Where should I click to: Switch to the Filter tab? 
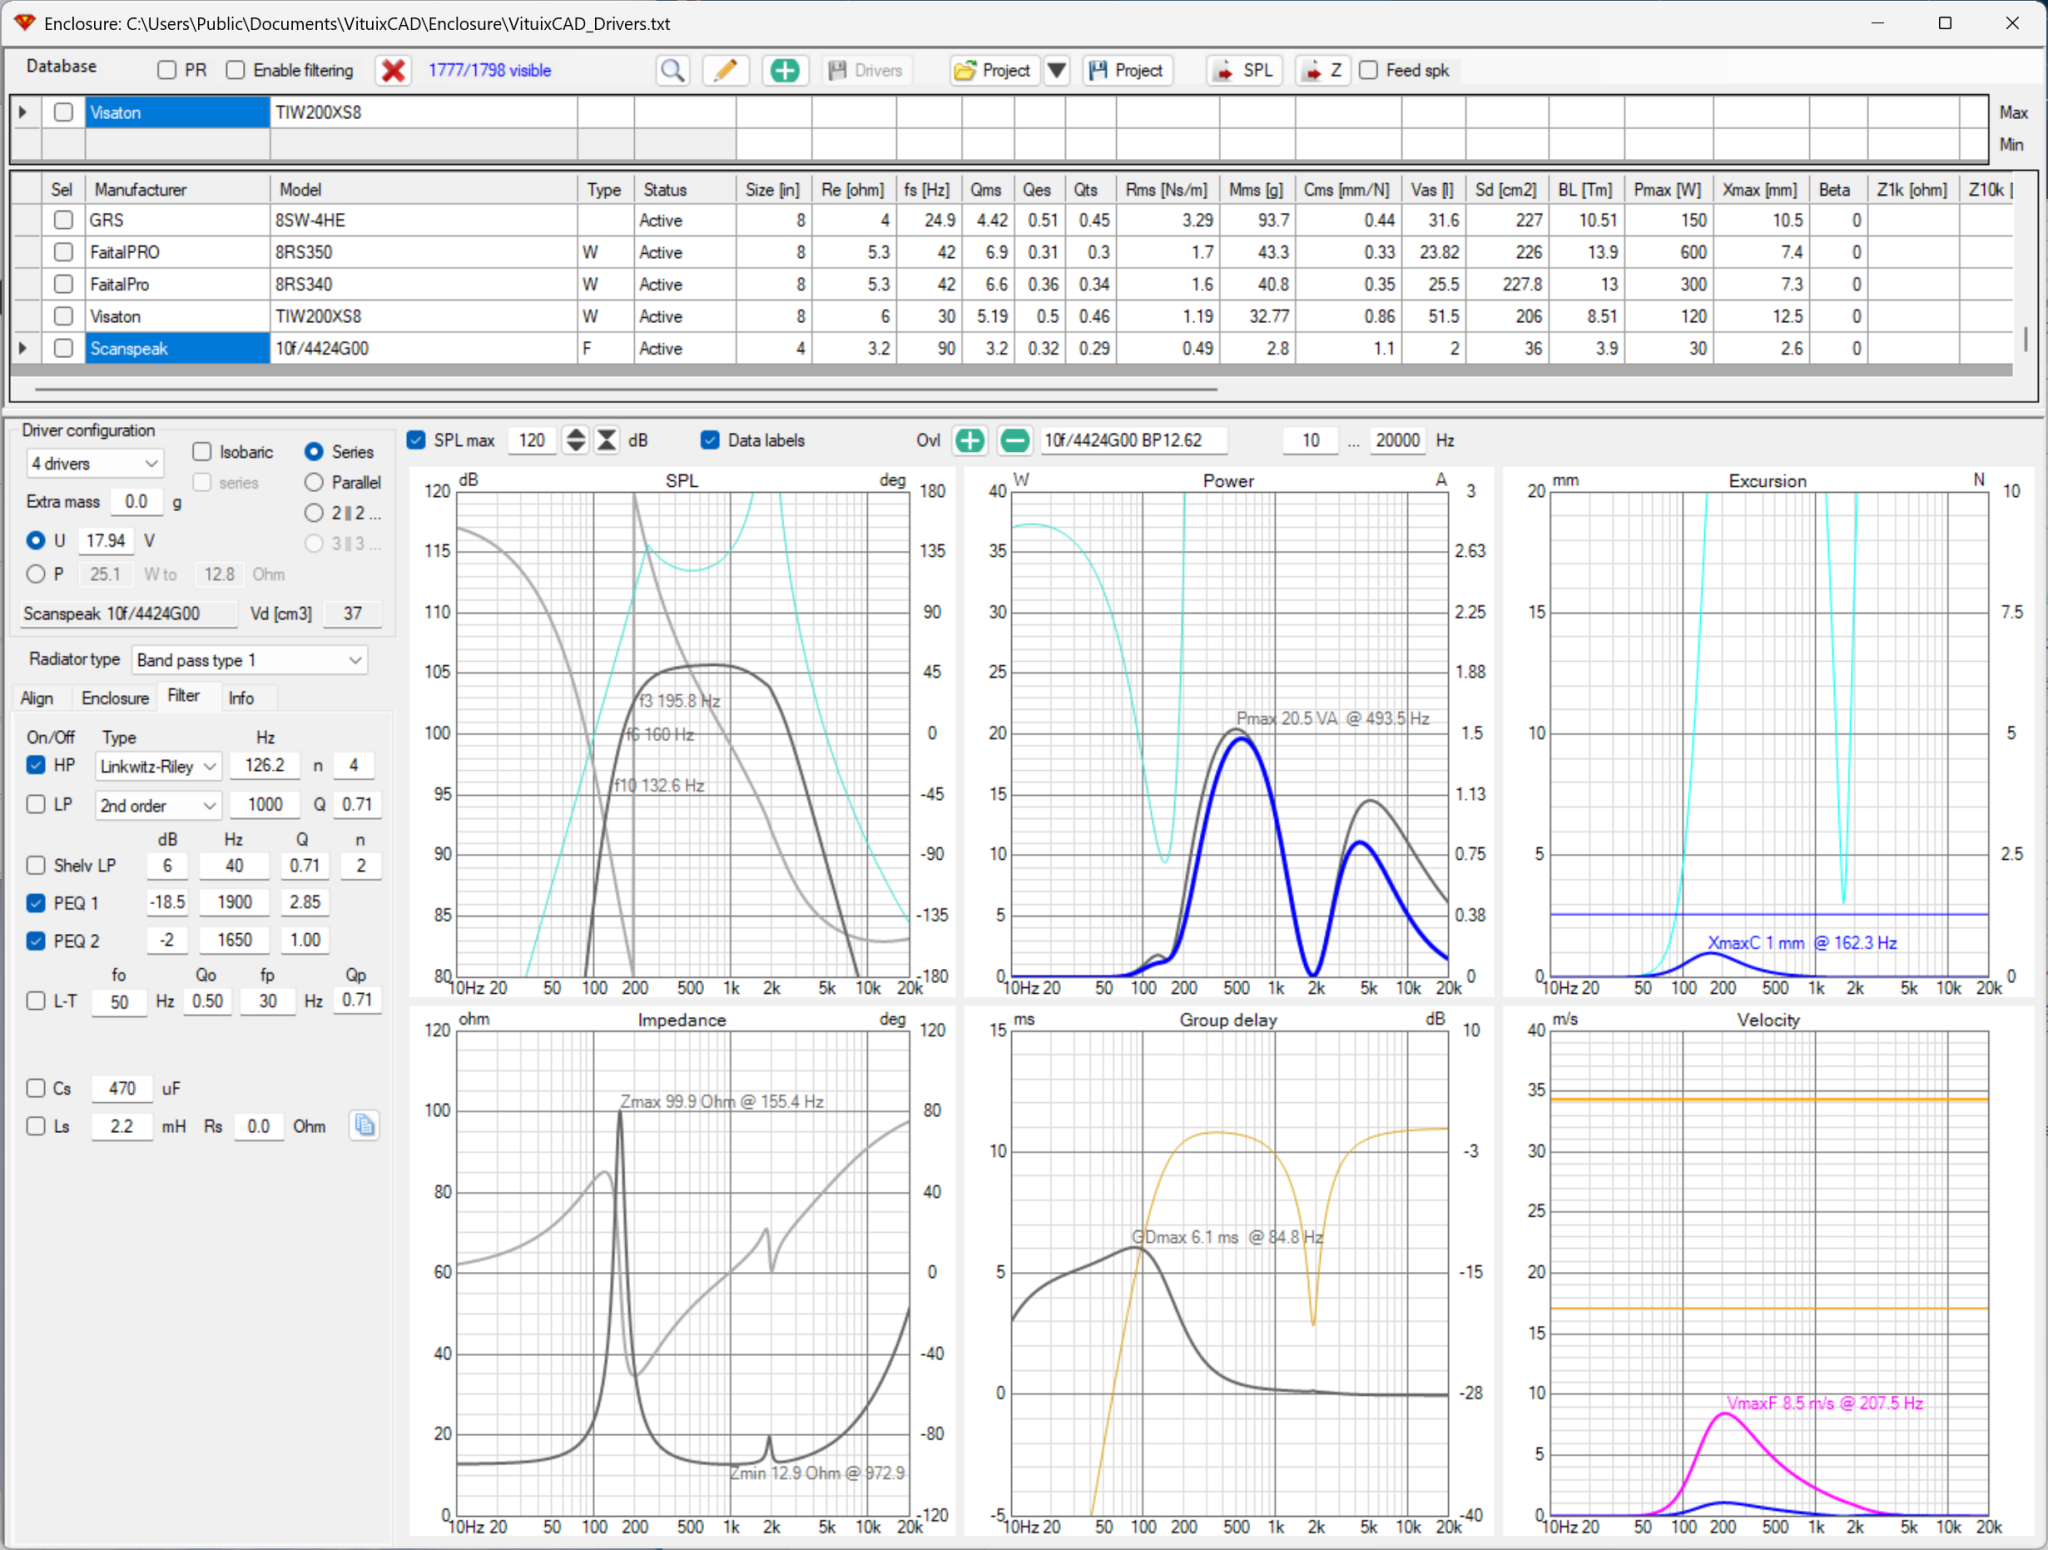point(184,696)
